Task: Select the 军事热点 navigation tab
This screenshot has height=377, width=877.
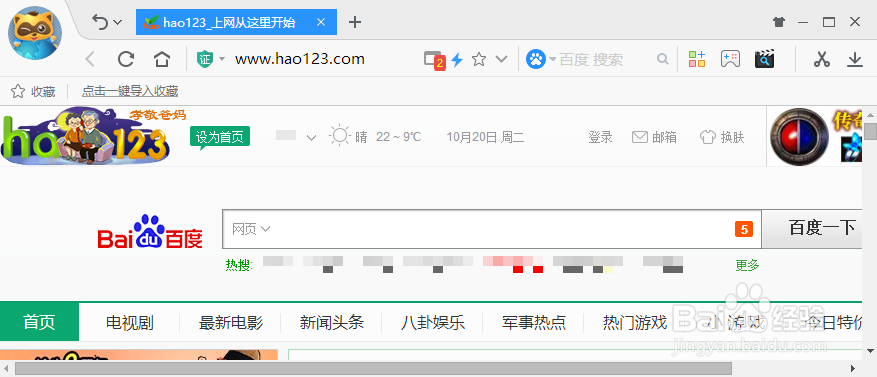Action: pyautogui.click(x=534, y=322)
